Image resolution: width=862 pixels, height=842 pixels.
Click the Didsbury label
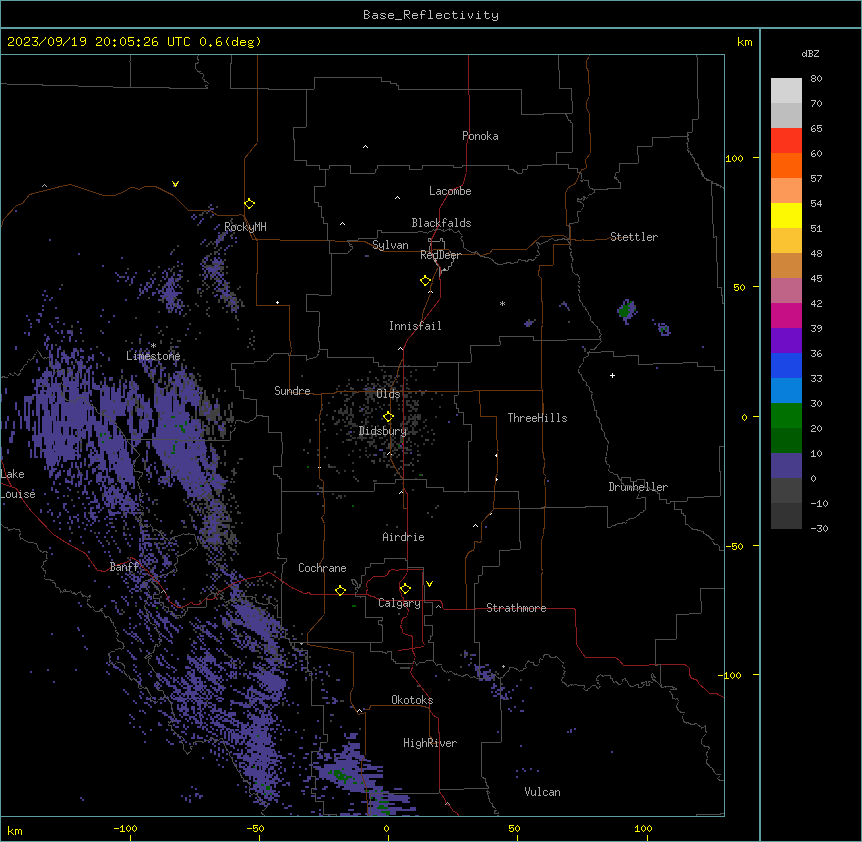point(383,431)
